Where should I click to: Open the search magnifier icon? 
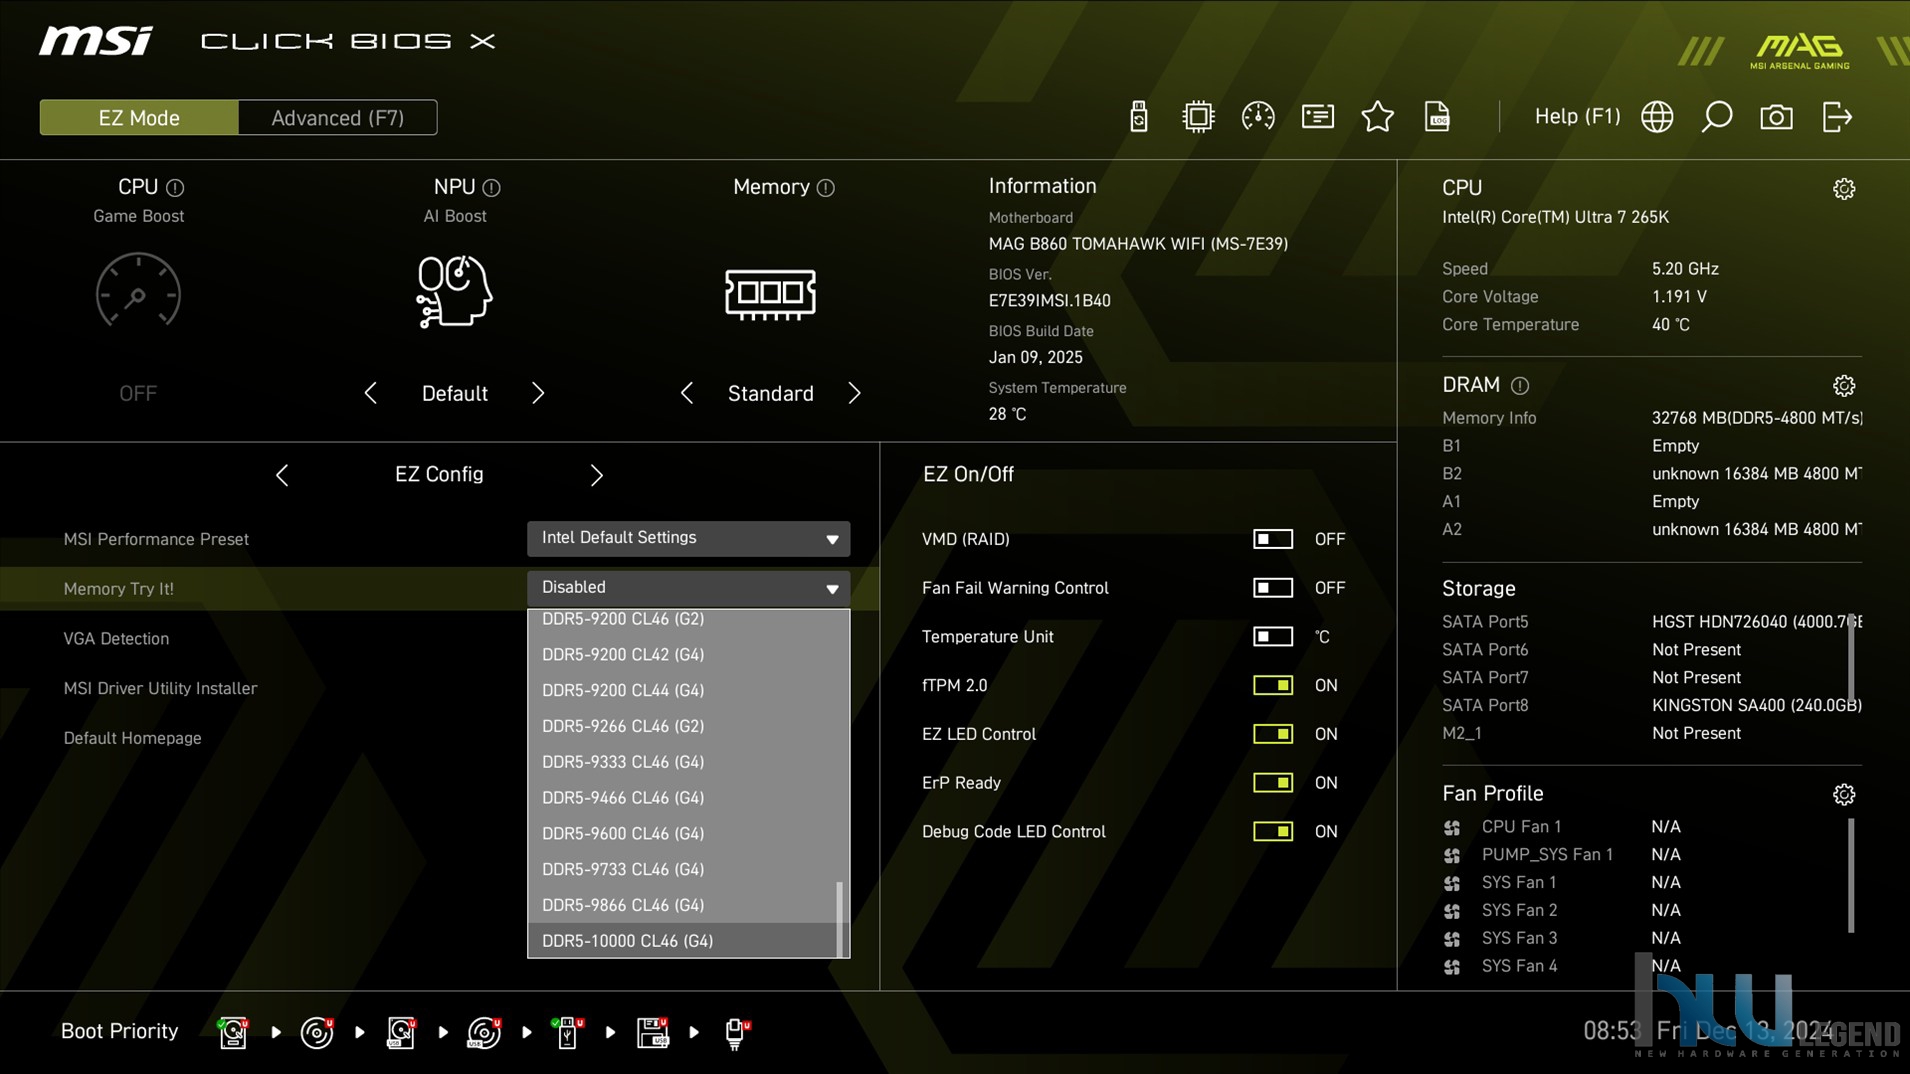[1717, 117]
